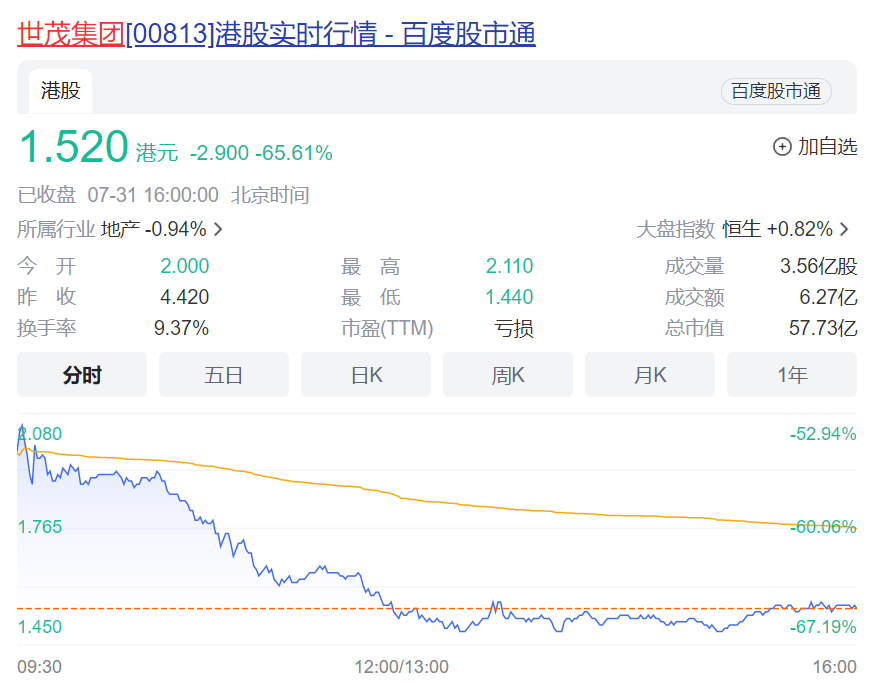Expand the 大盘指数 恒生 chevron arrow
The image size is (880, 683).
[844, 229]
